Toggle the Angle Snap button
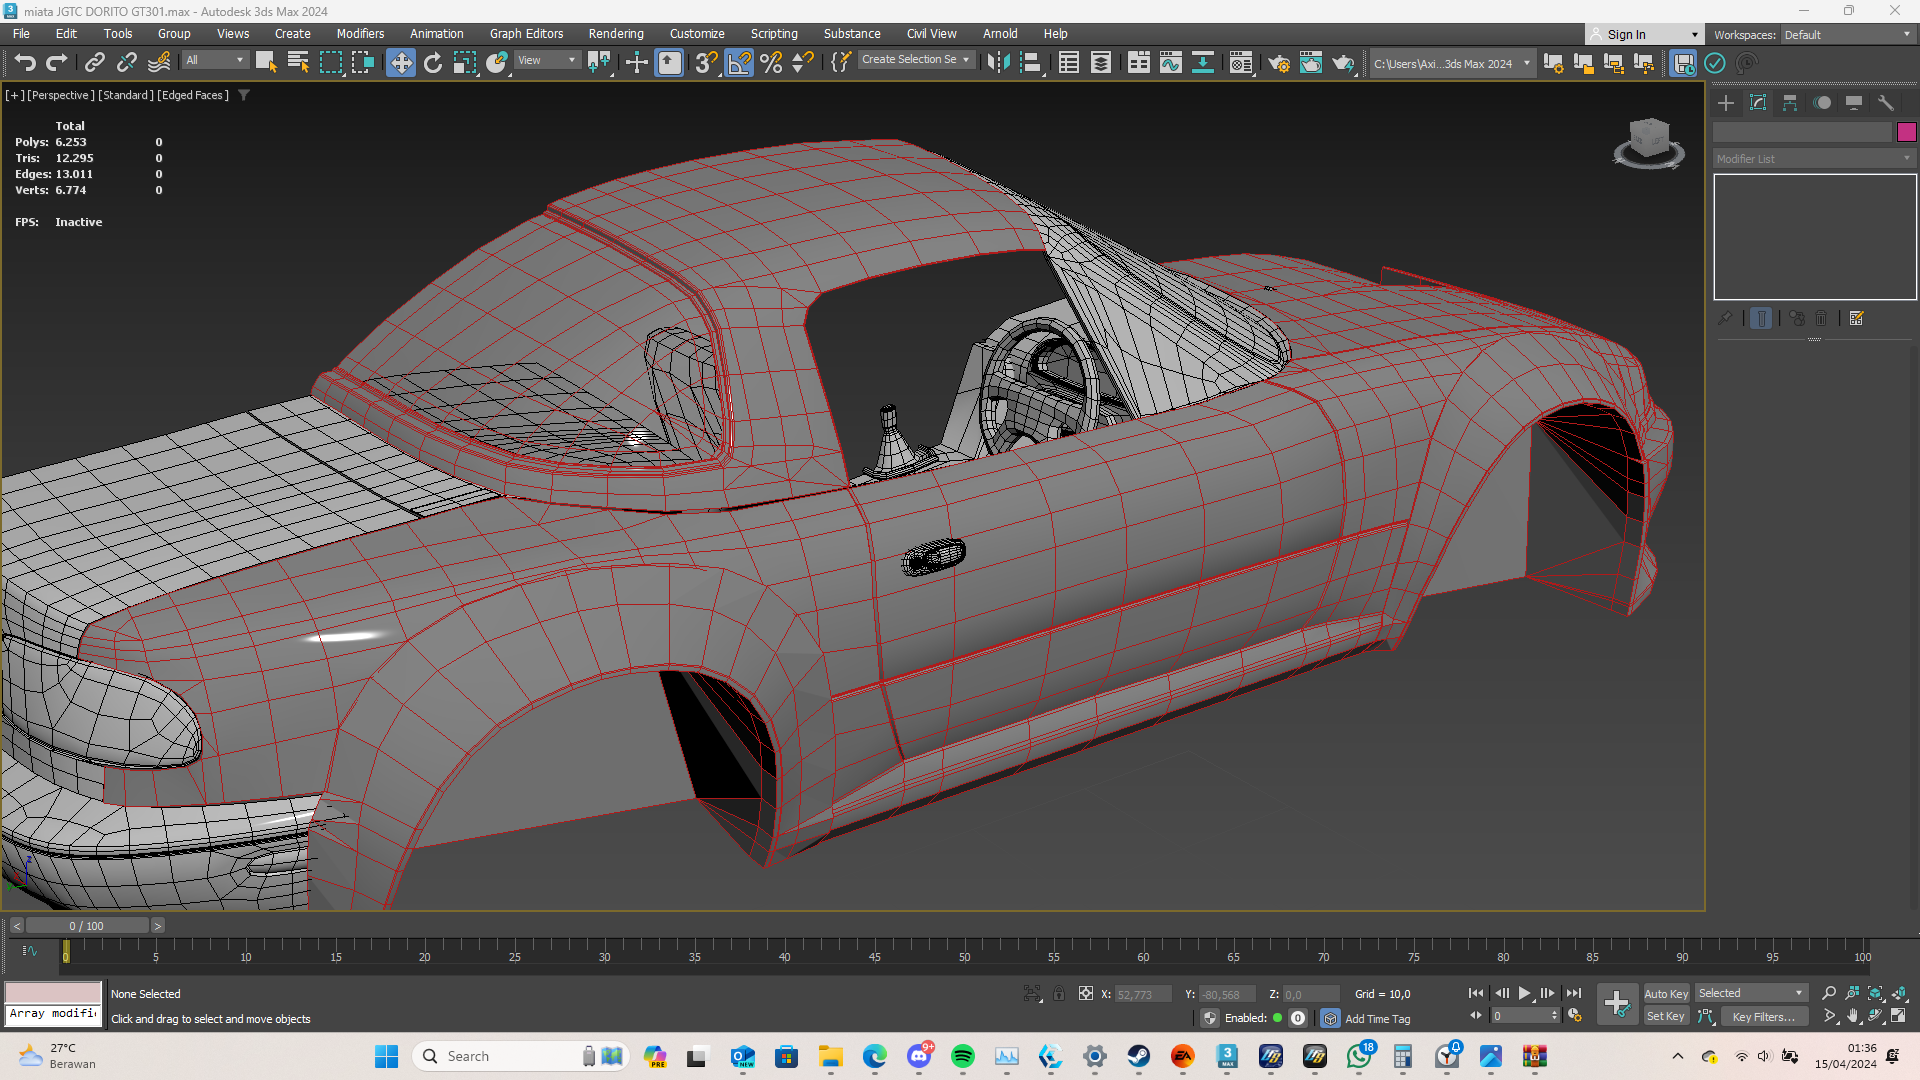 (739, 63)
